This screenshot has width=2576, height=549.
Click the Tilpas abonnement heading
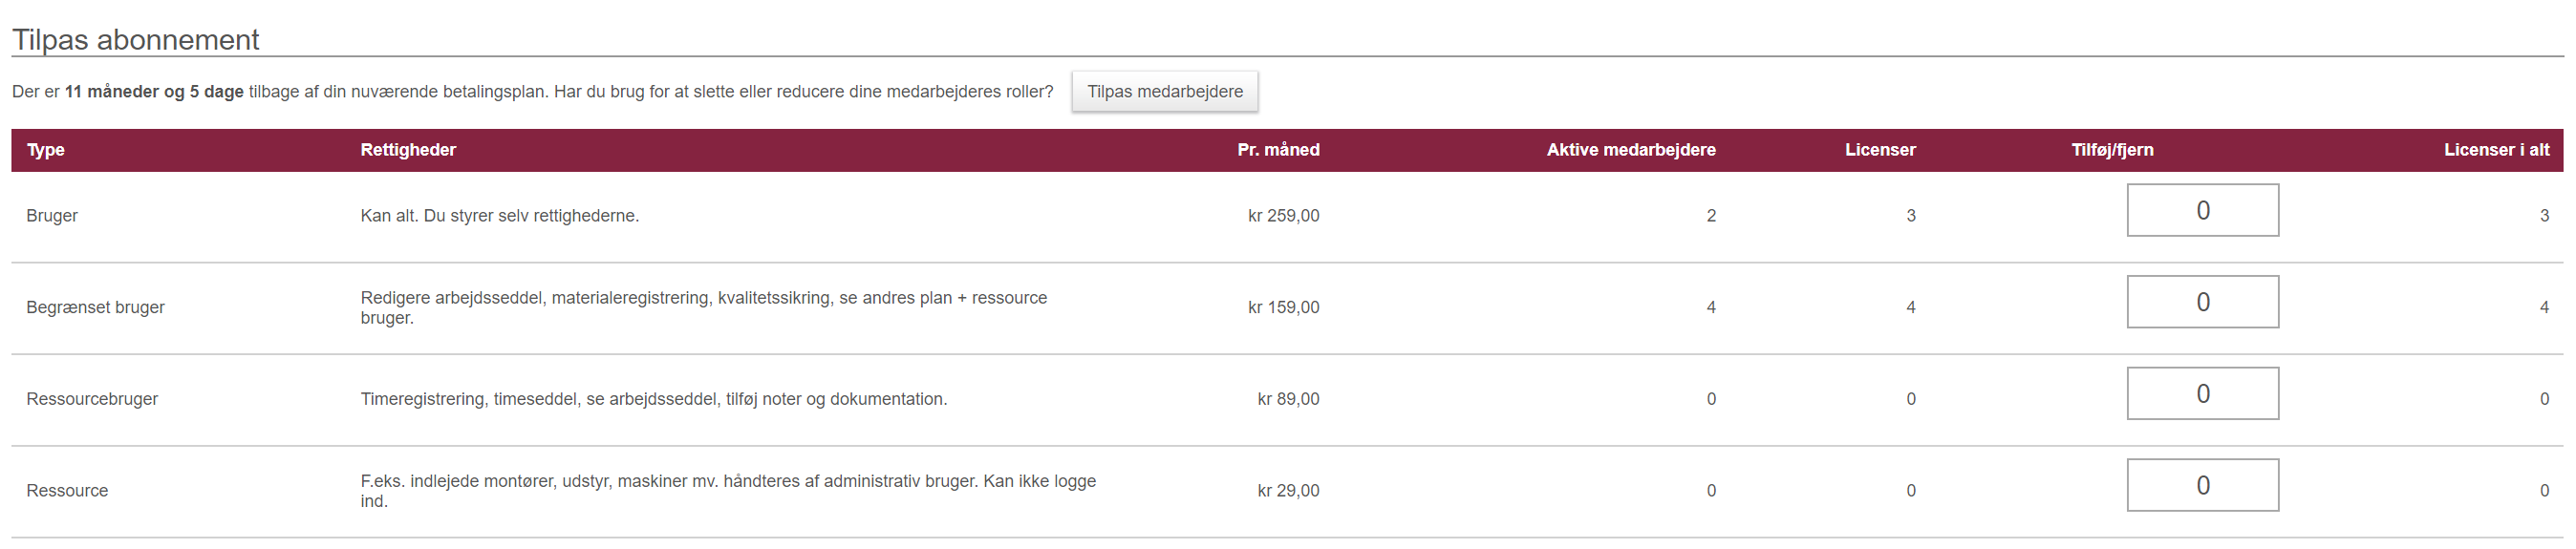[x=135, y=40]
